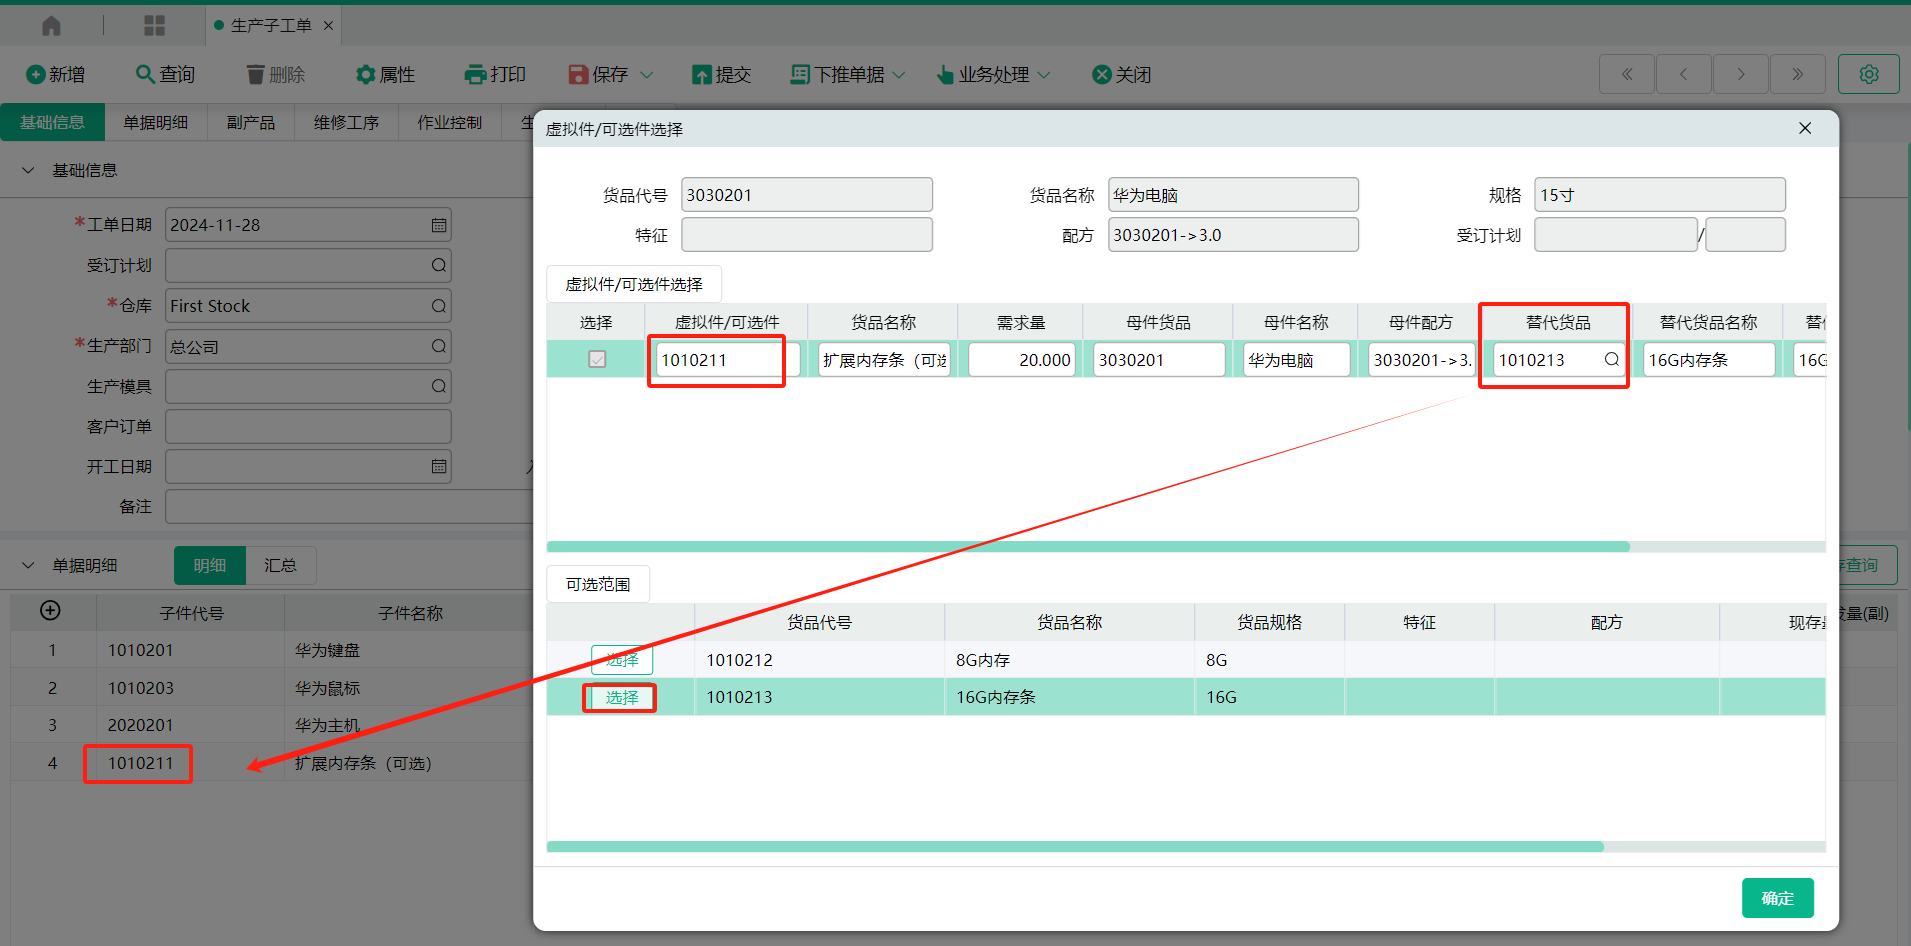Screen dimensions: 1911x946
Task: Close the 虚拟件/可选件选择 dialog
Action: pos(1805,128)
